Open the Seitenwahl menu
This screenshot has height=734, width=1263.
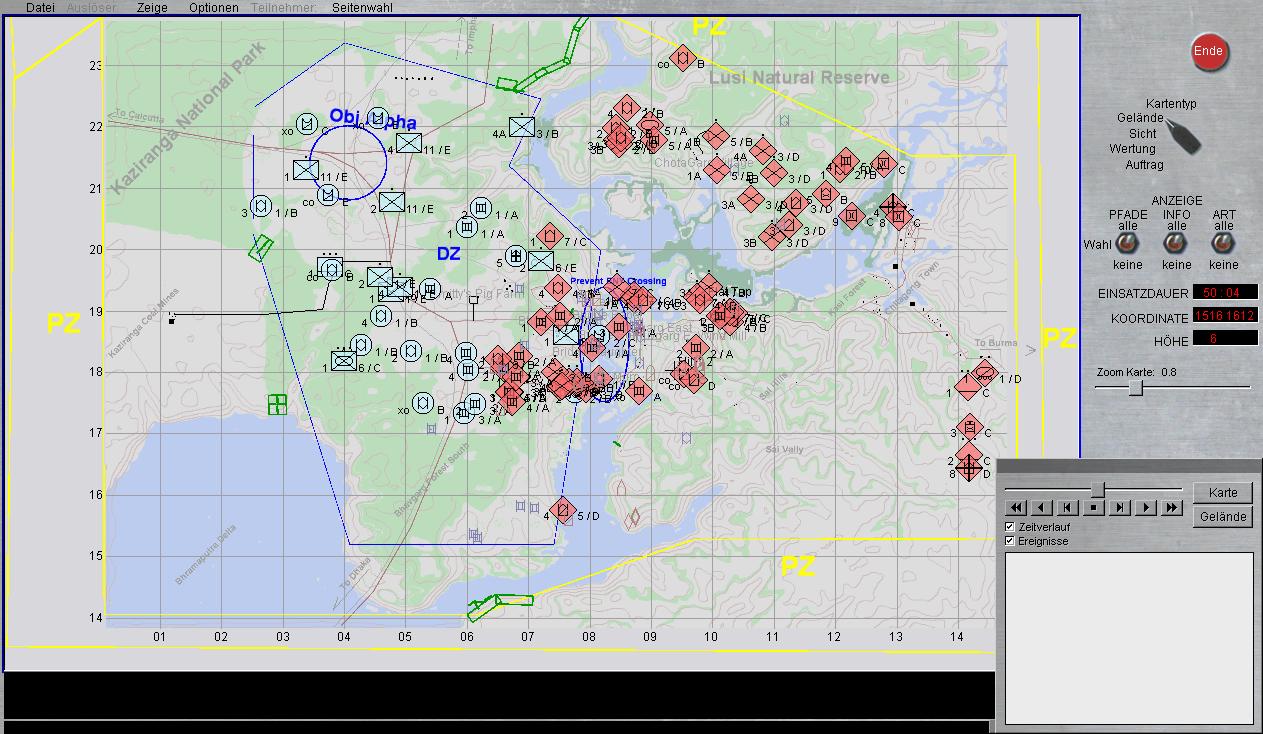[362, 7]
